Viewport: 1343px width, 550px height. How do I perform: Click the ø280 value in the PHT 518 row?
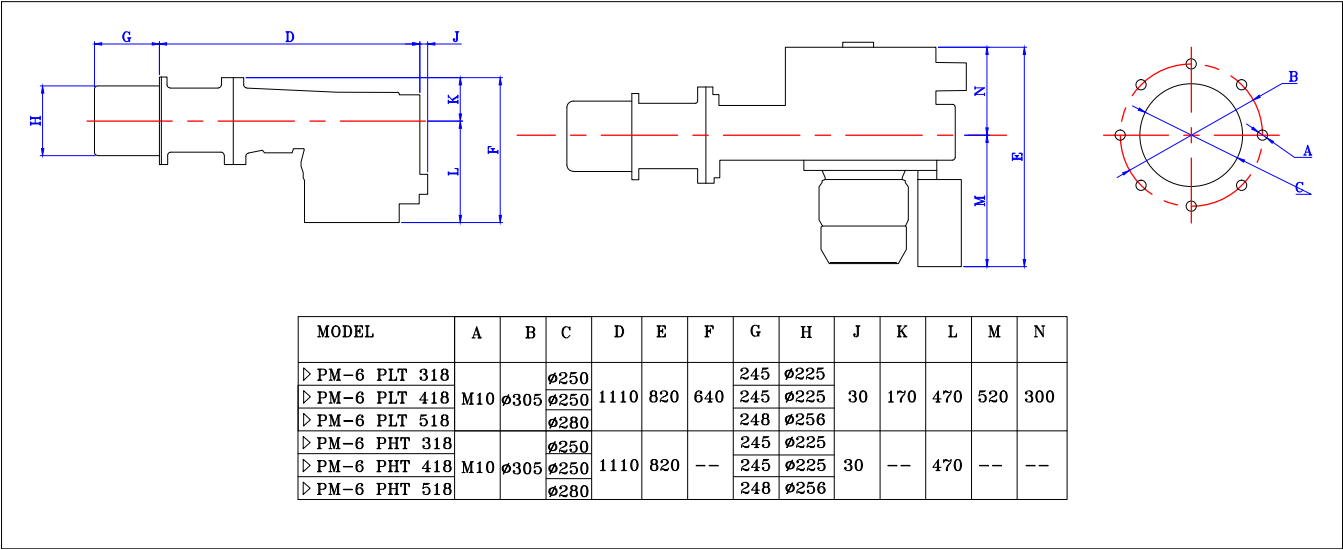(x=569, y=491)
